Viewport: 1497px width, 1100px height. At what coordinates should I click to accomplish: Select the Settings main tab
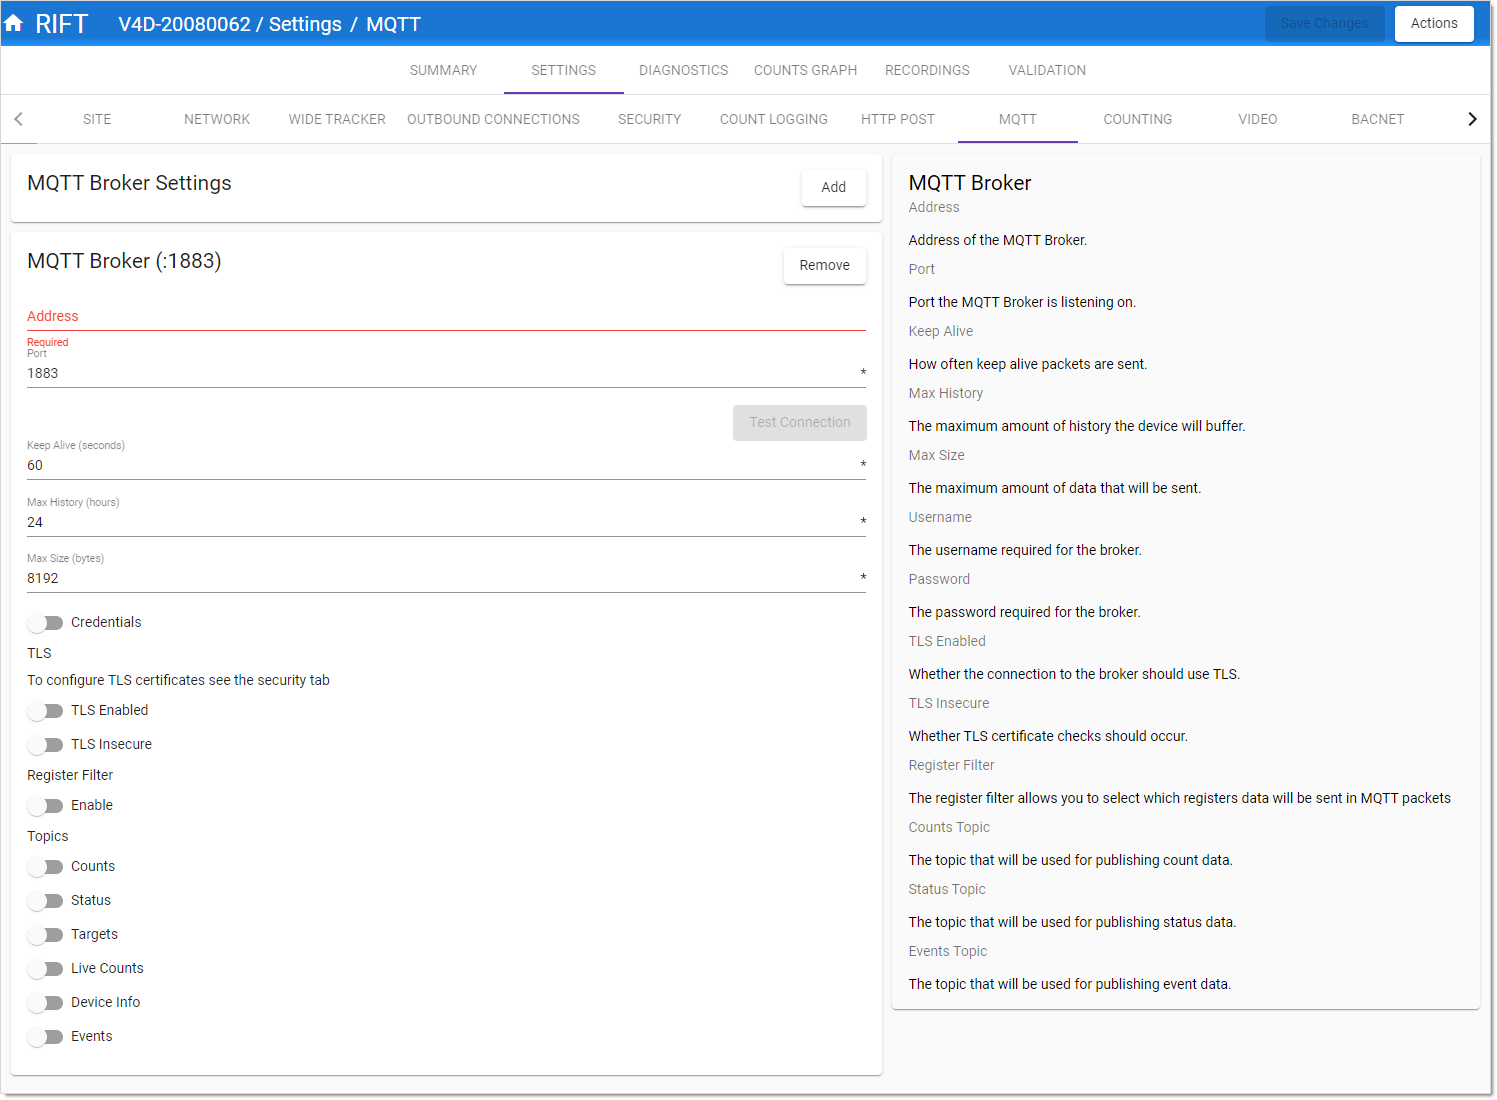(x=563, y=70)
